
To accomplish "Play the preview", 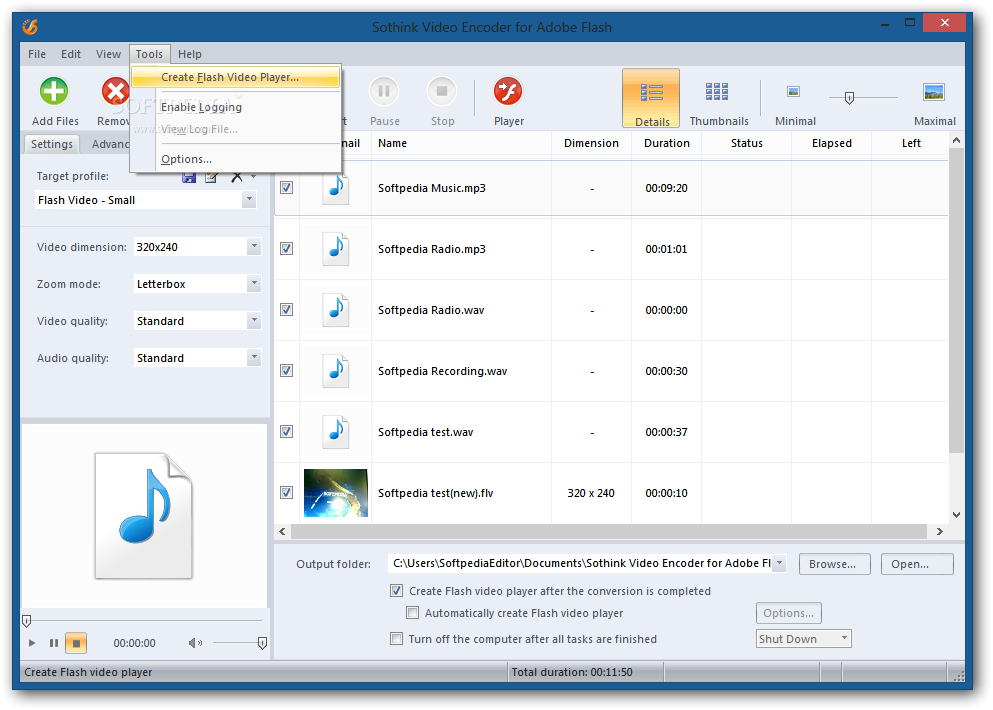I will (x=32, y=643).
